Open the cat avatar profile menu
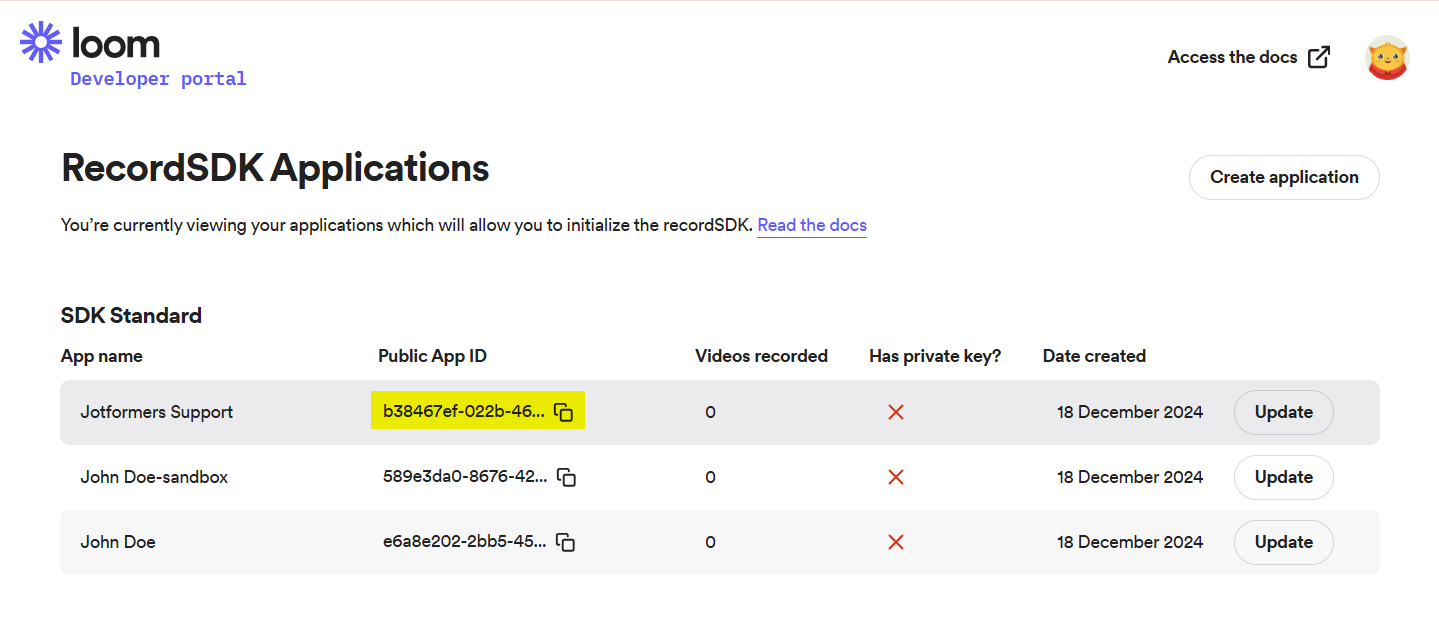The height and width of the screenshot is (629, 1439). (x=1387, y=58)
